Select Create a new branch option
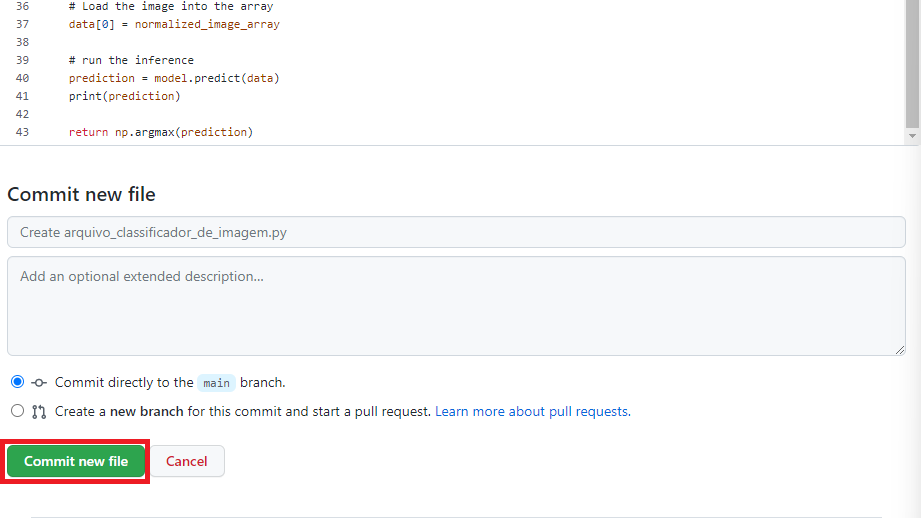The width and height of the screenshot is (921, 518). tap(18, 411)
